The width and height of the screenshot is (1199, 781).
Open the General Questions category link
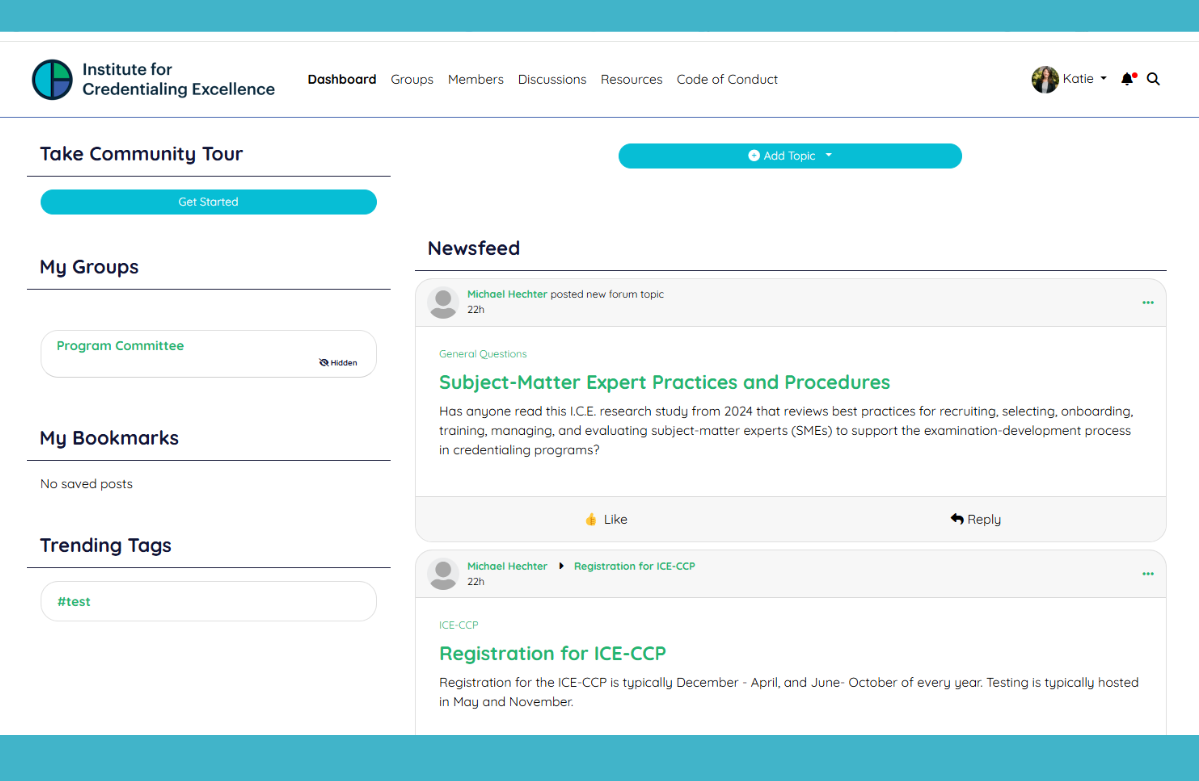[483, 354]
